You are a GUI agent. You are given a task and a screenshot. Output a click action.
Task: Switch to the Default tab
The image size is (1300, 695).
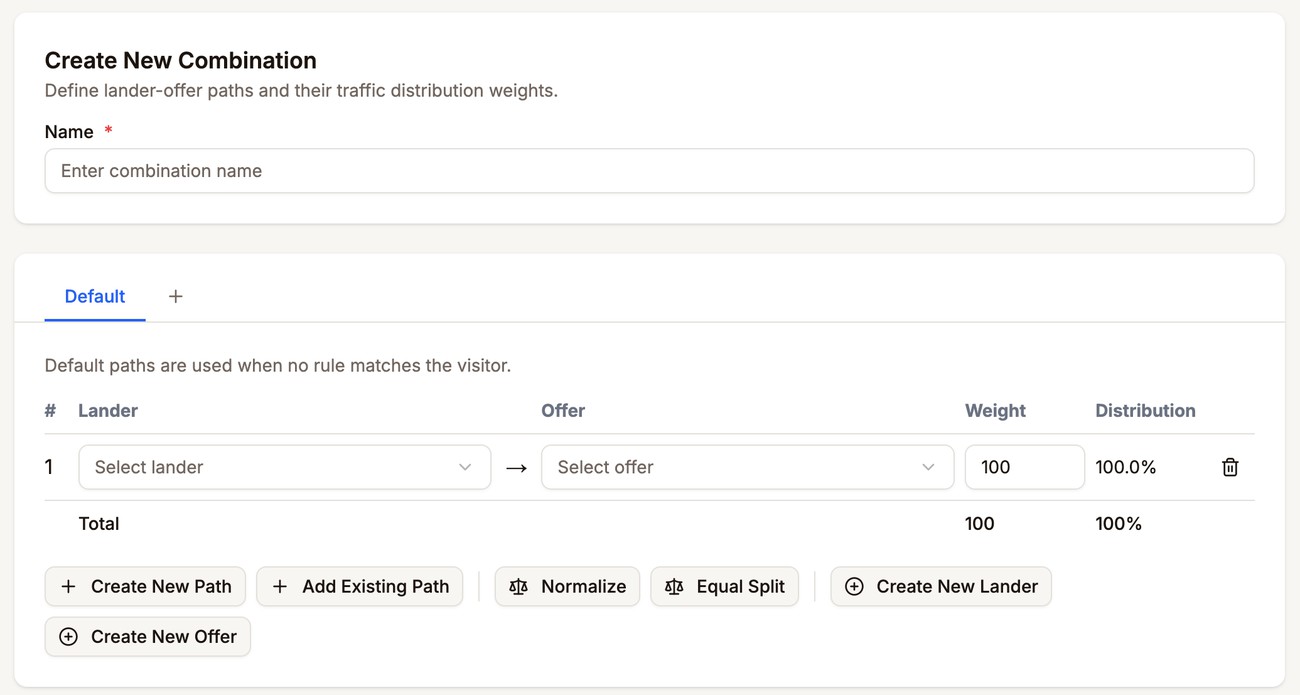click(95, 296)
